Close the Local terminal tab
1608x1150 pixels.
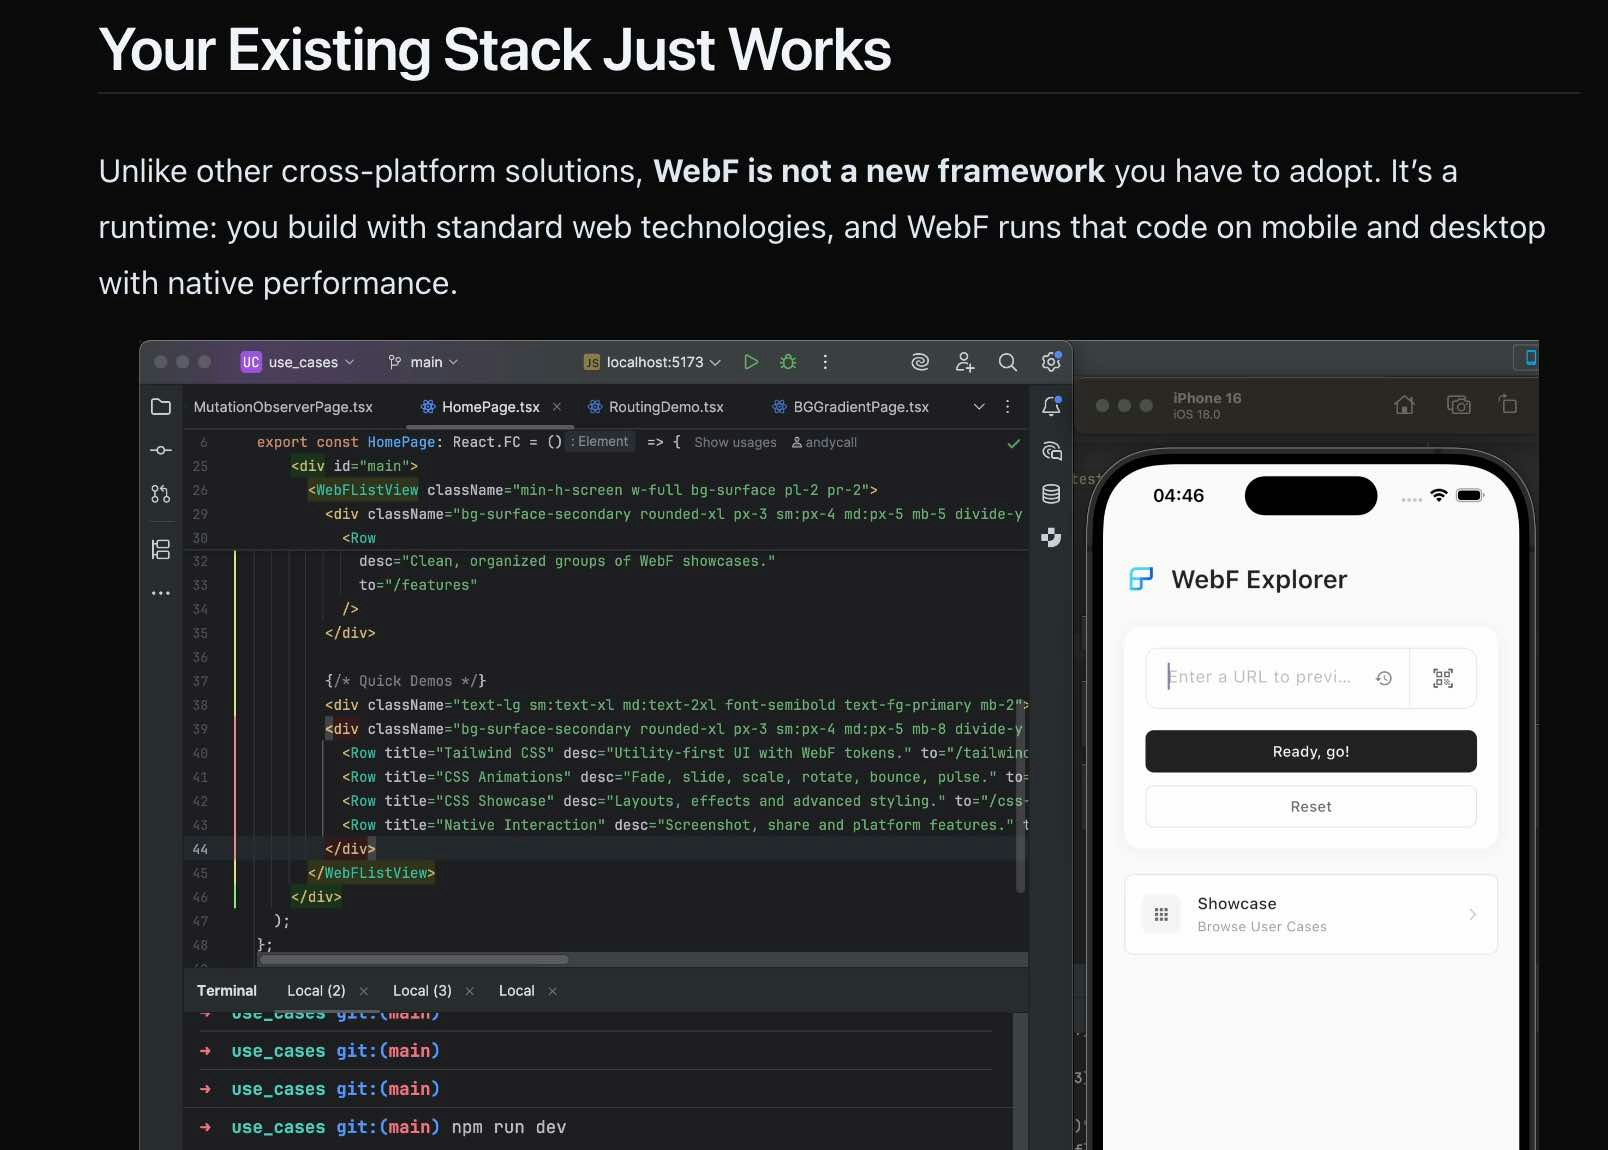[553, 991]
